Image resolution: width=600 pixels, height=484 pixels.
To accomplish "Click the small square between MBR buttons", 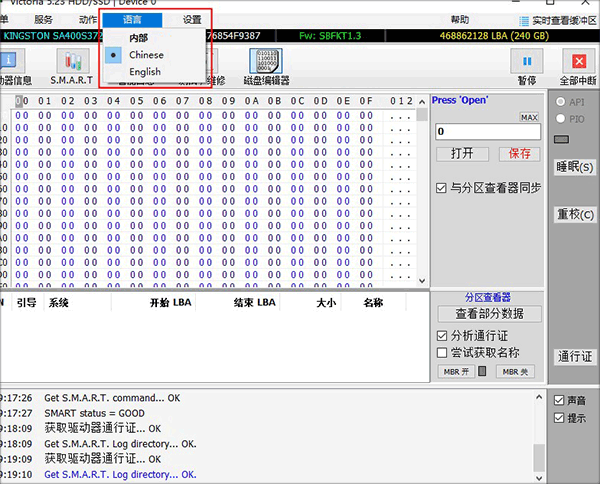I will 483,371.
